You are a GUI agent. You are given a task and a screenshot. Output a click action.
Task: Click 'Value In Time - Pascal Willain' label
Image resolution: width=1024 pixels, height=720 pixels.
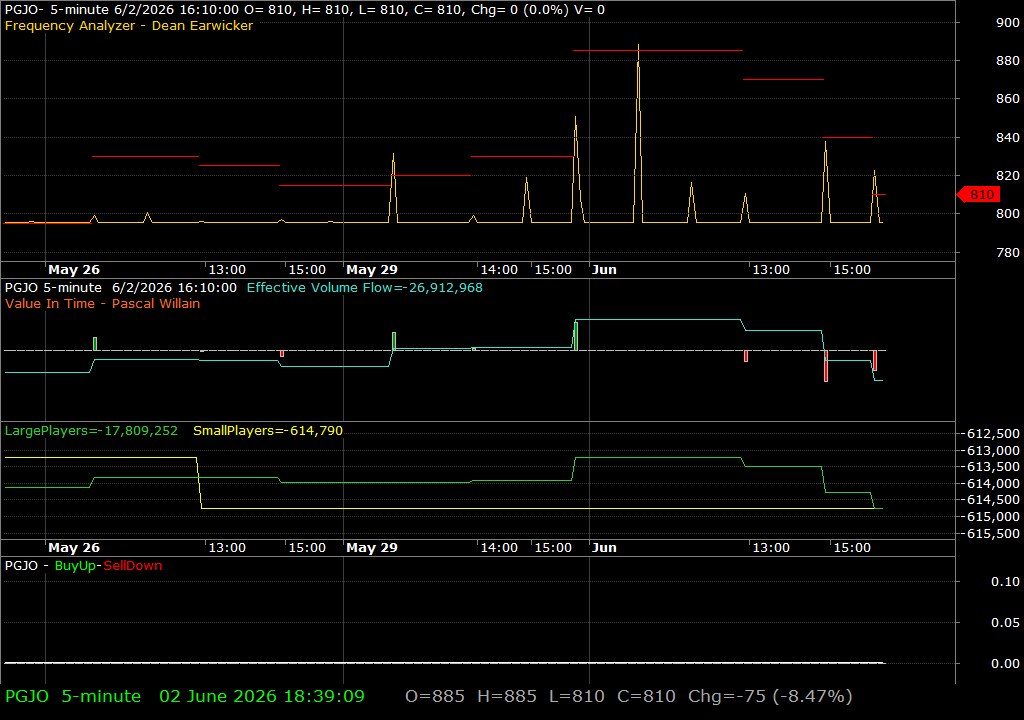click(103, 304)
